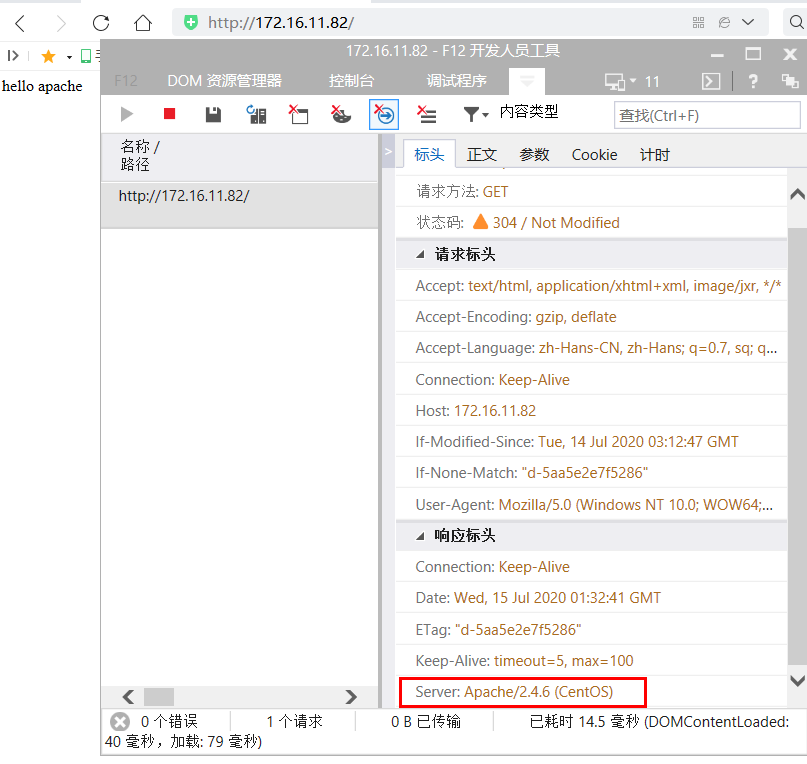Click the Keep-Alive timeout row

(x=592, y=661)
